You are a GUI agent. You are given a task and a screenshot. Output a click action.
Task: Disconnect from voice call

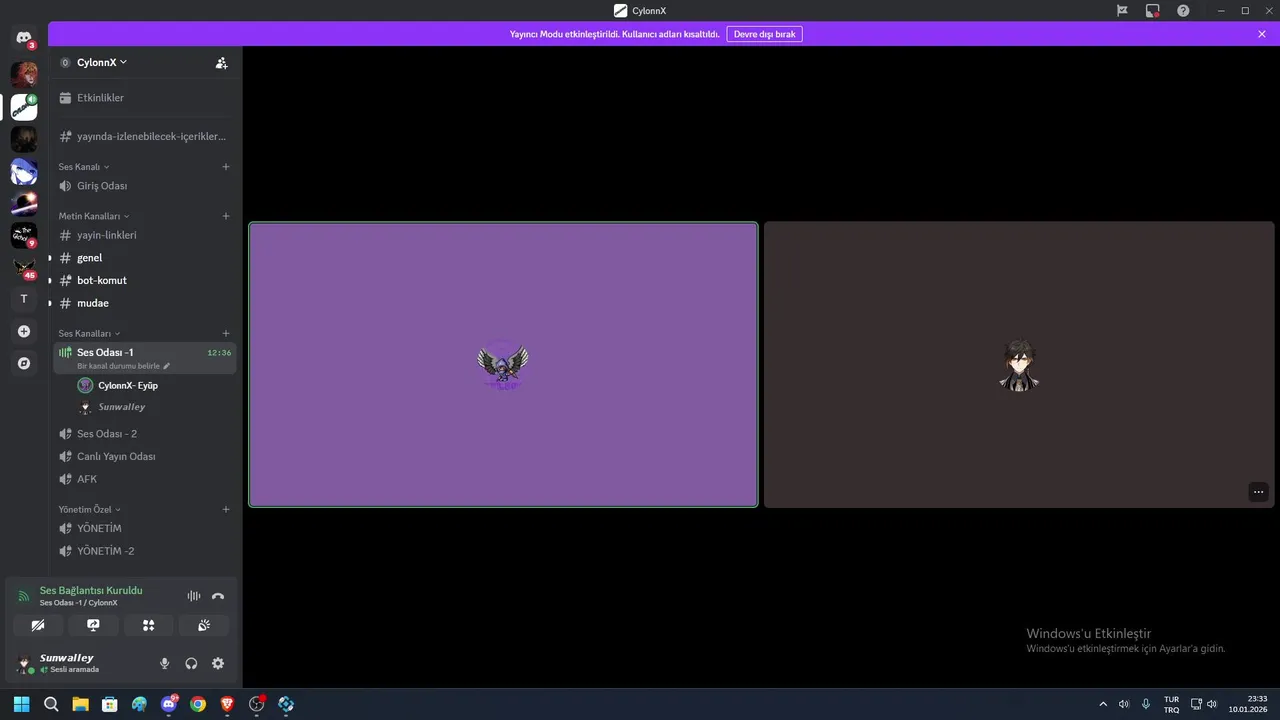pyautogui.click(x=218, y=596)
